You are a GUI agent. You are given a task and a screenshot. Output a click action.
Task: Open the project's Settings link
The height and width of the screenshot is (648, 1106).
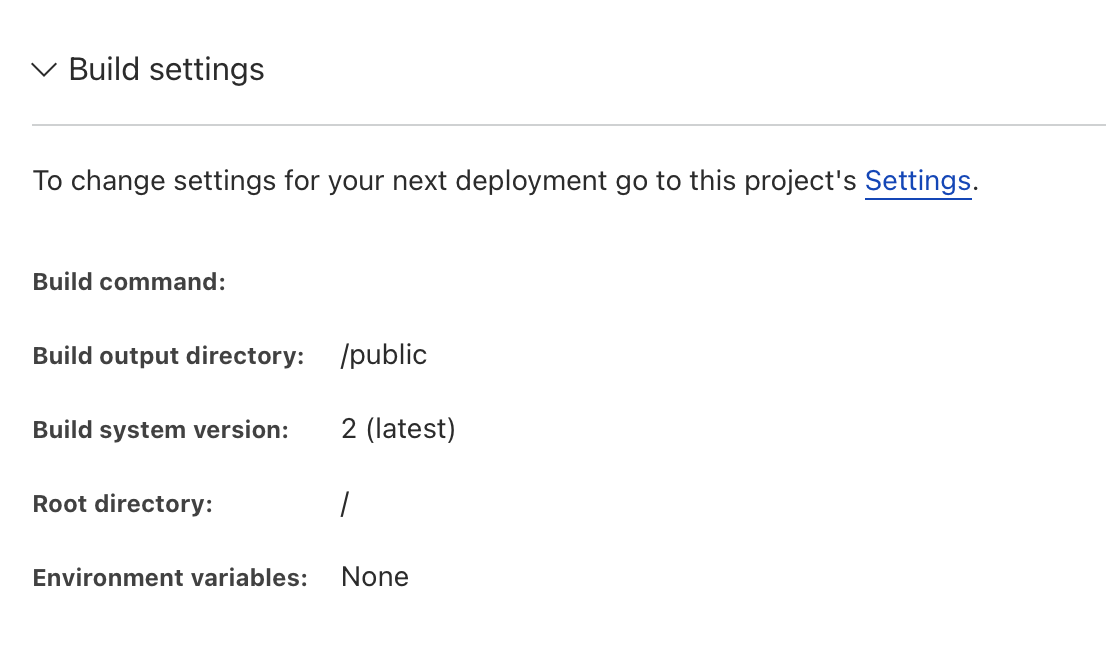[917, 181]
